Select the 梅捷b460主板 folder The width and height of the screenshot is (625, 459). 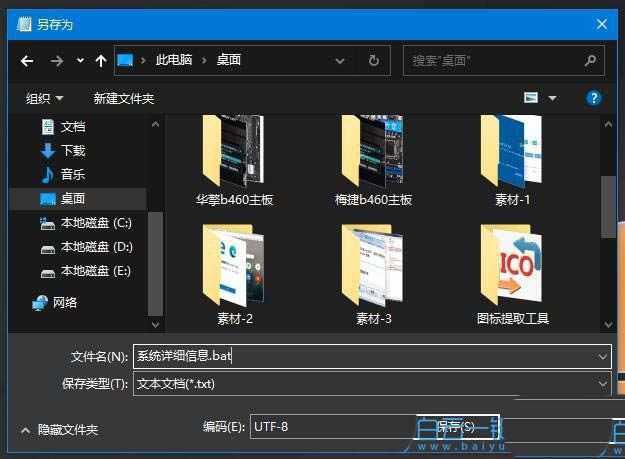click(373, 161)
